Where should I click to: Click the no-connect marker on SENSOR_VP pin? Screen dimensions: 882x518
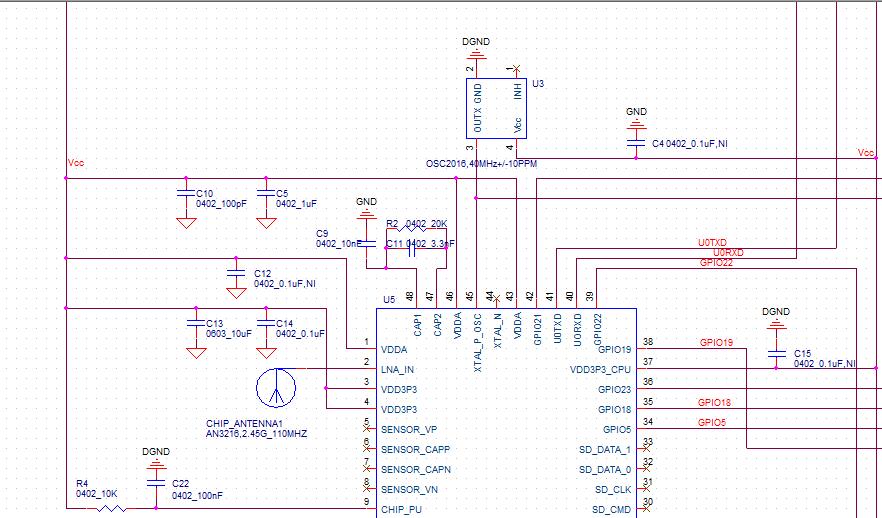coord(366,429)
